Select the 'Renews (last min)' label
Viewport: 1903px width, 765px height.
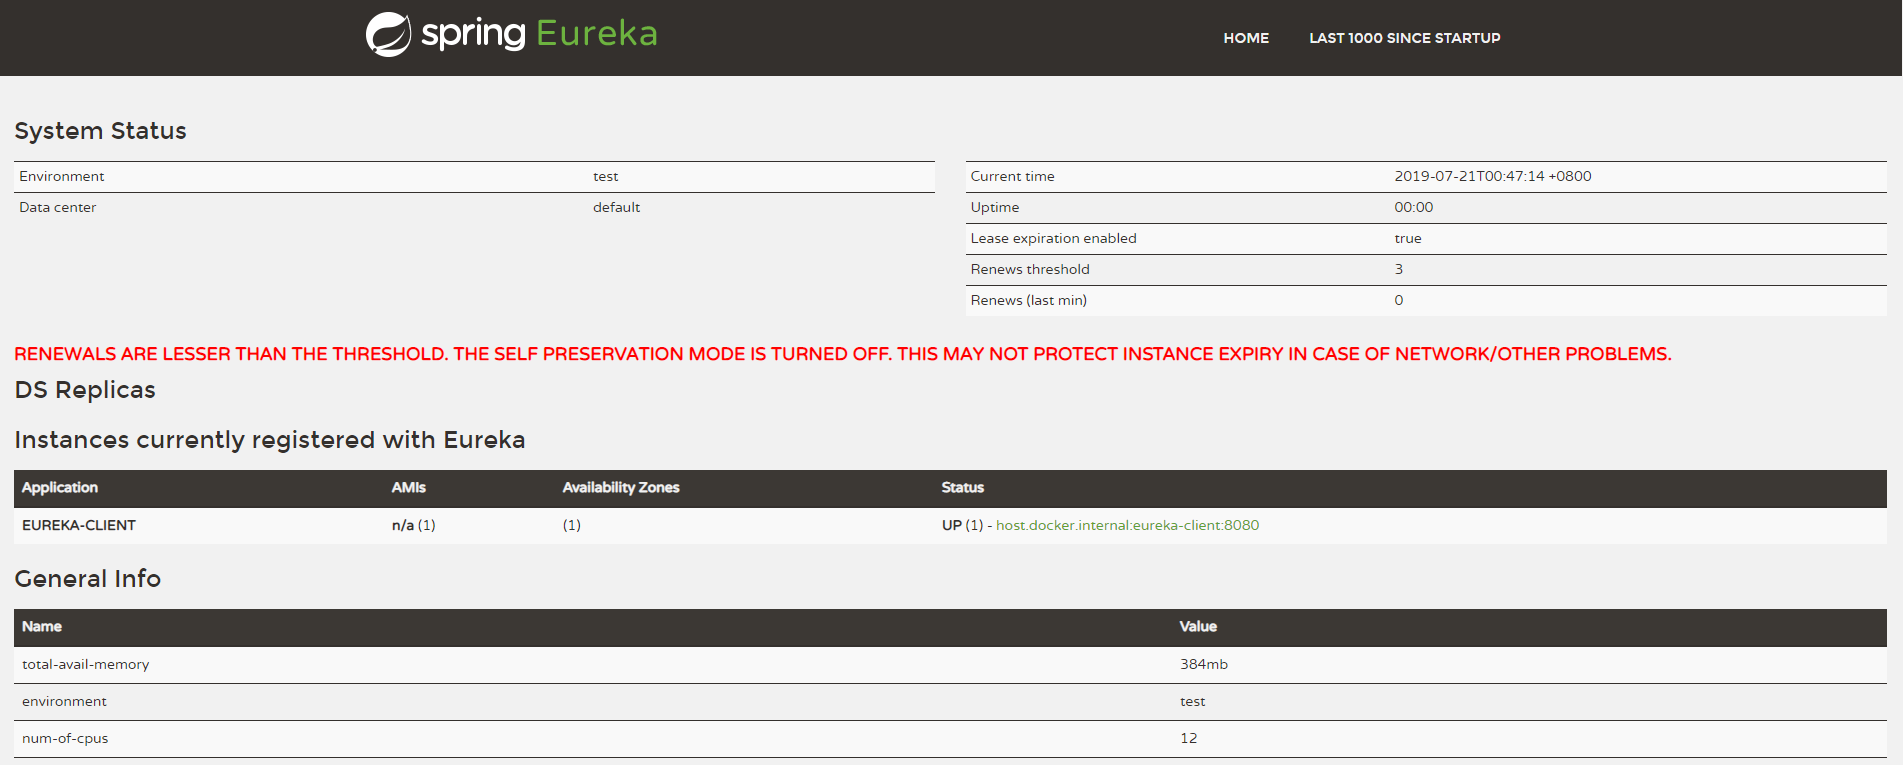(1028, 300)
